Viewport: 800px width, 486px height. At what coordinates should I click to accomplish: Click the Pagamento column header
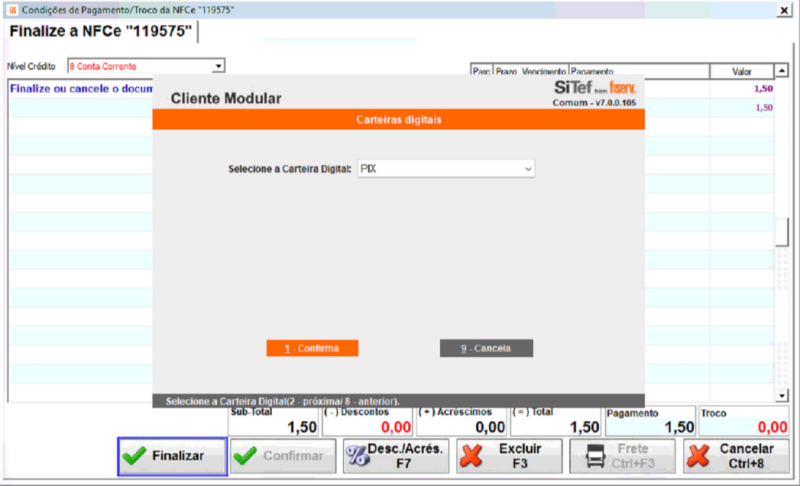(639, 71)
